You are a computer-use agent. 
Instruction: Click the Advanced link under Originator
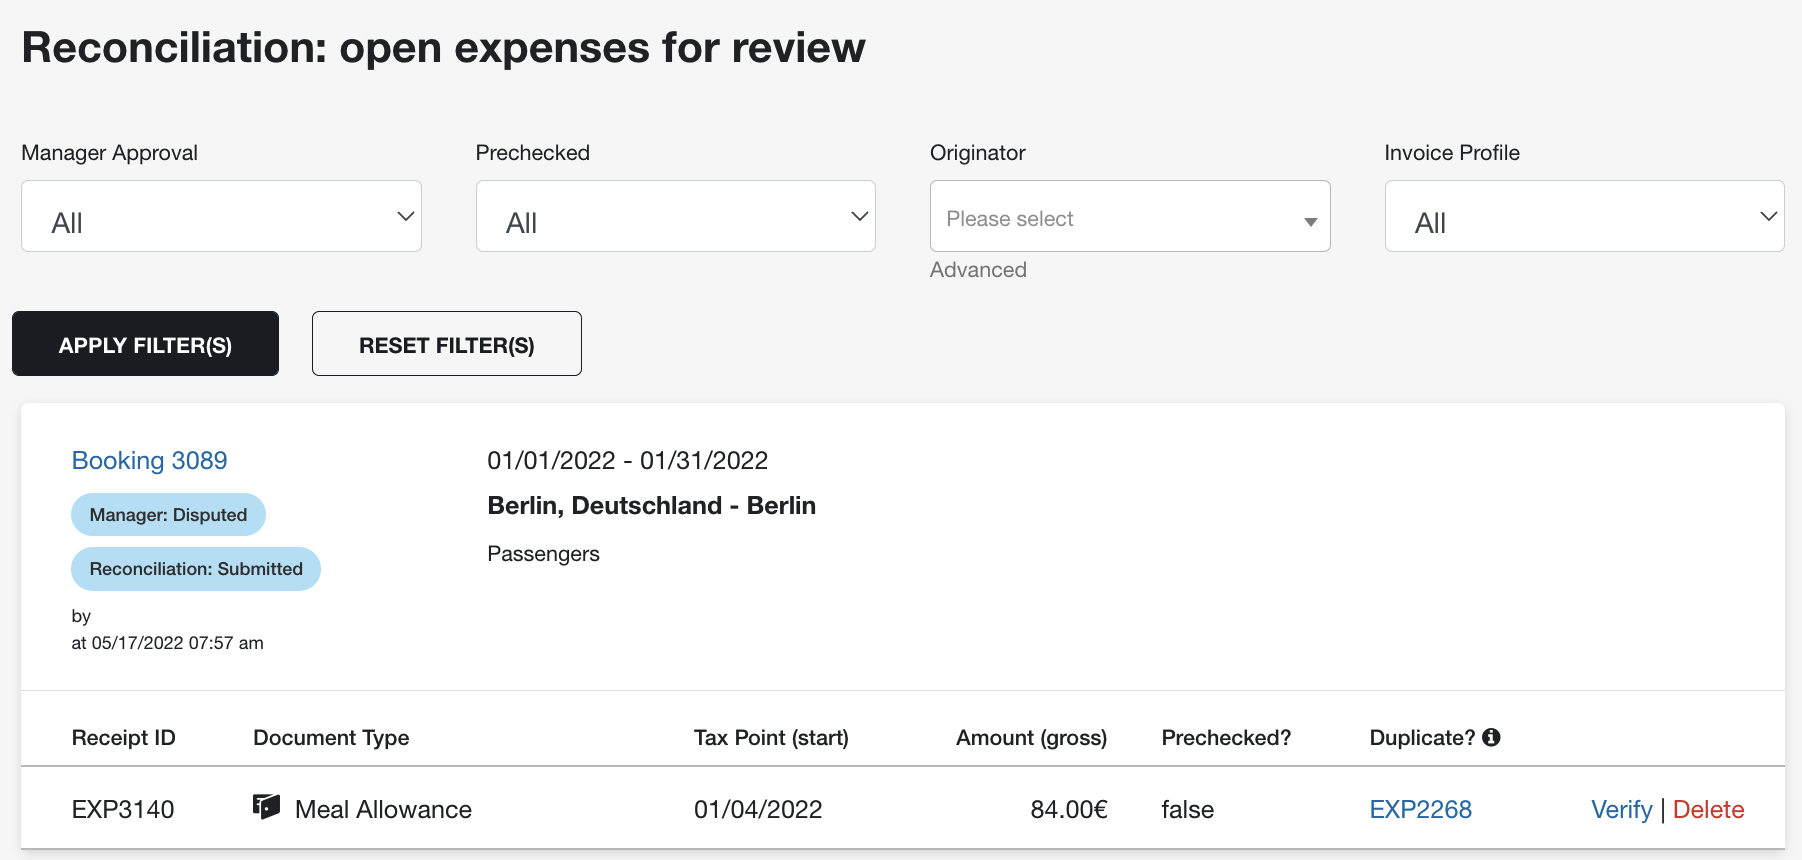[978, 270]
